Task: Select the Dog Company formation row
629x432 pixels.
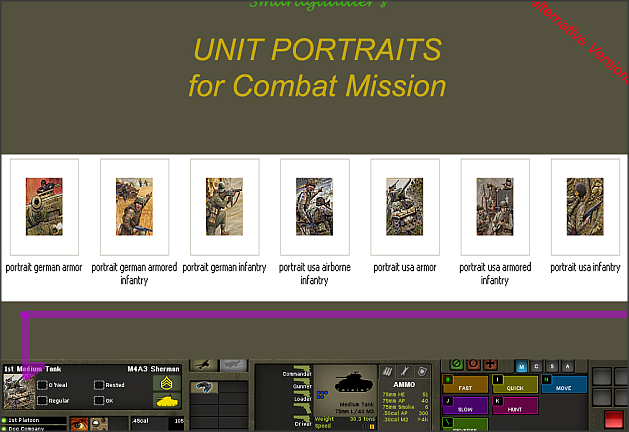Action: 33,428
